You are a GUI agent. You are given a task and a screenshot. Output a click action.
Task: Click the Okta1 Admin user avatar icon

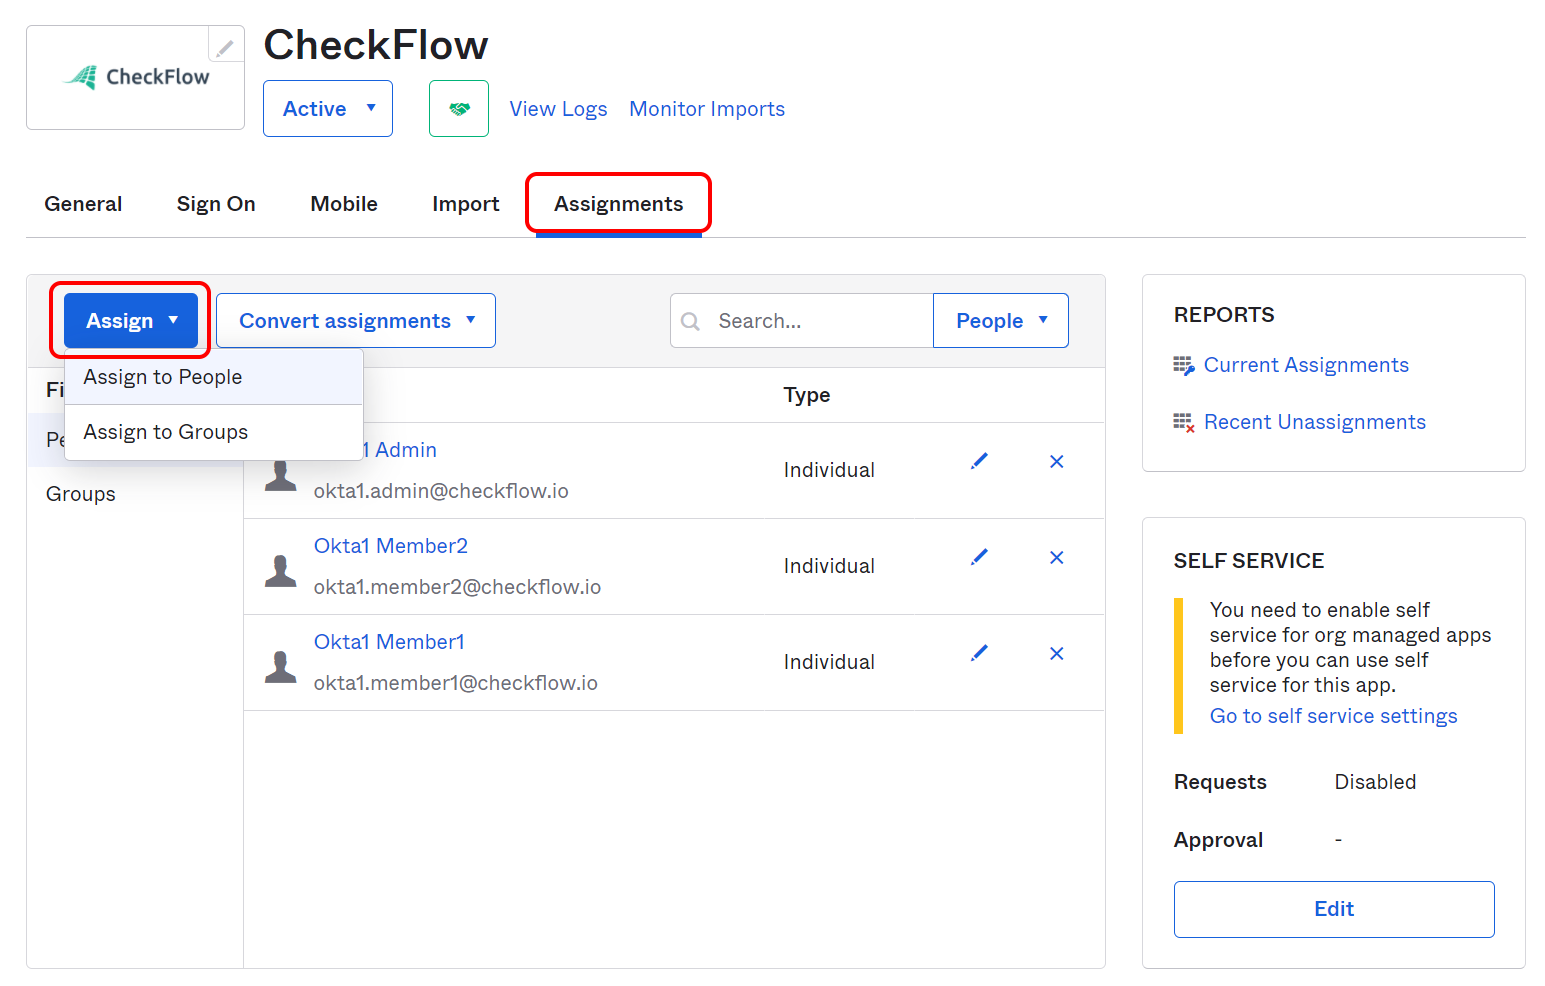(x=281, y=475)
